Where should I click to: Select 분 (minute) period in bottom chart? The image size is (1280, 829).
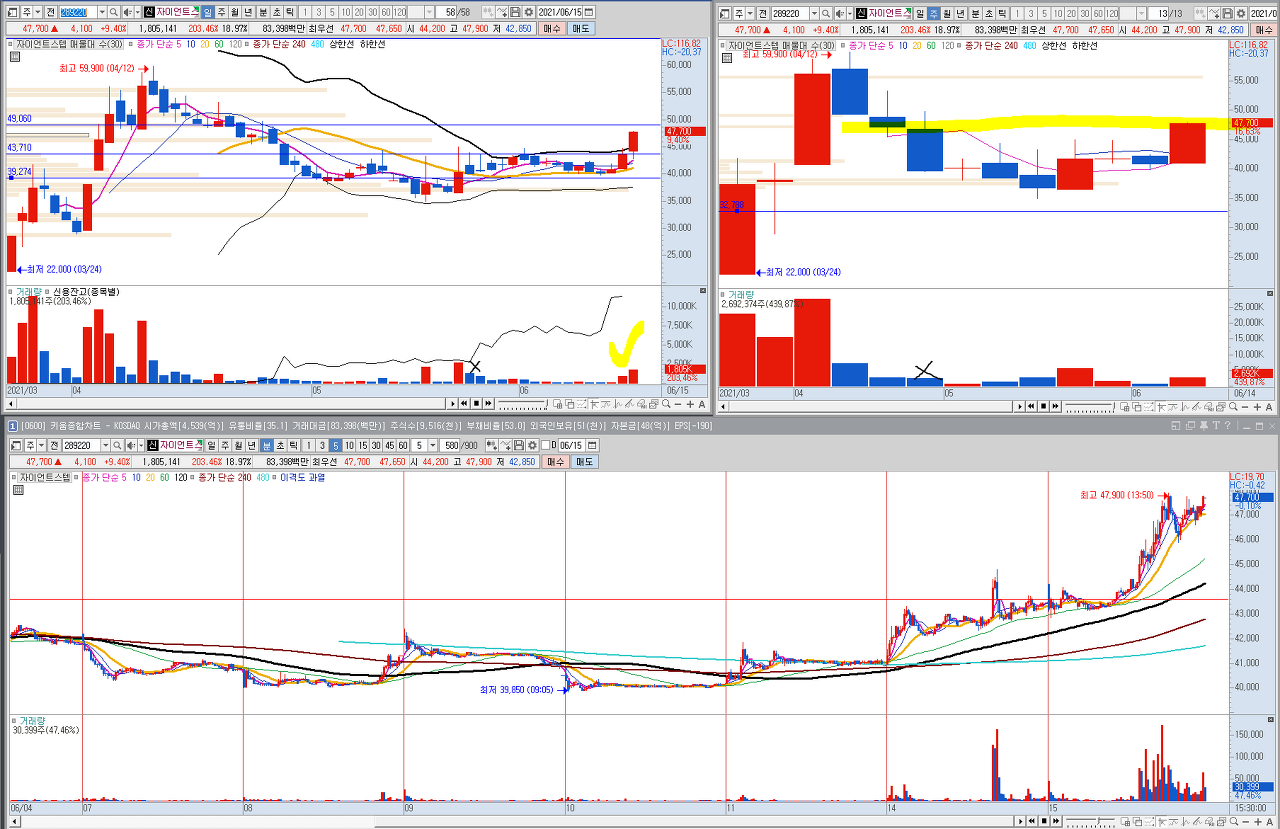click(x=266, y=444)
